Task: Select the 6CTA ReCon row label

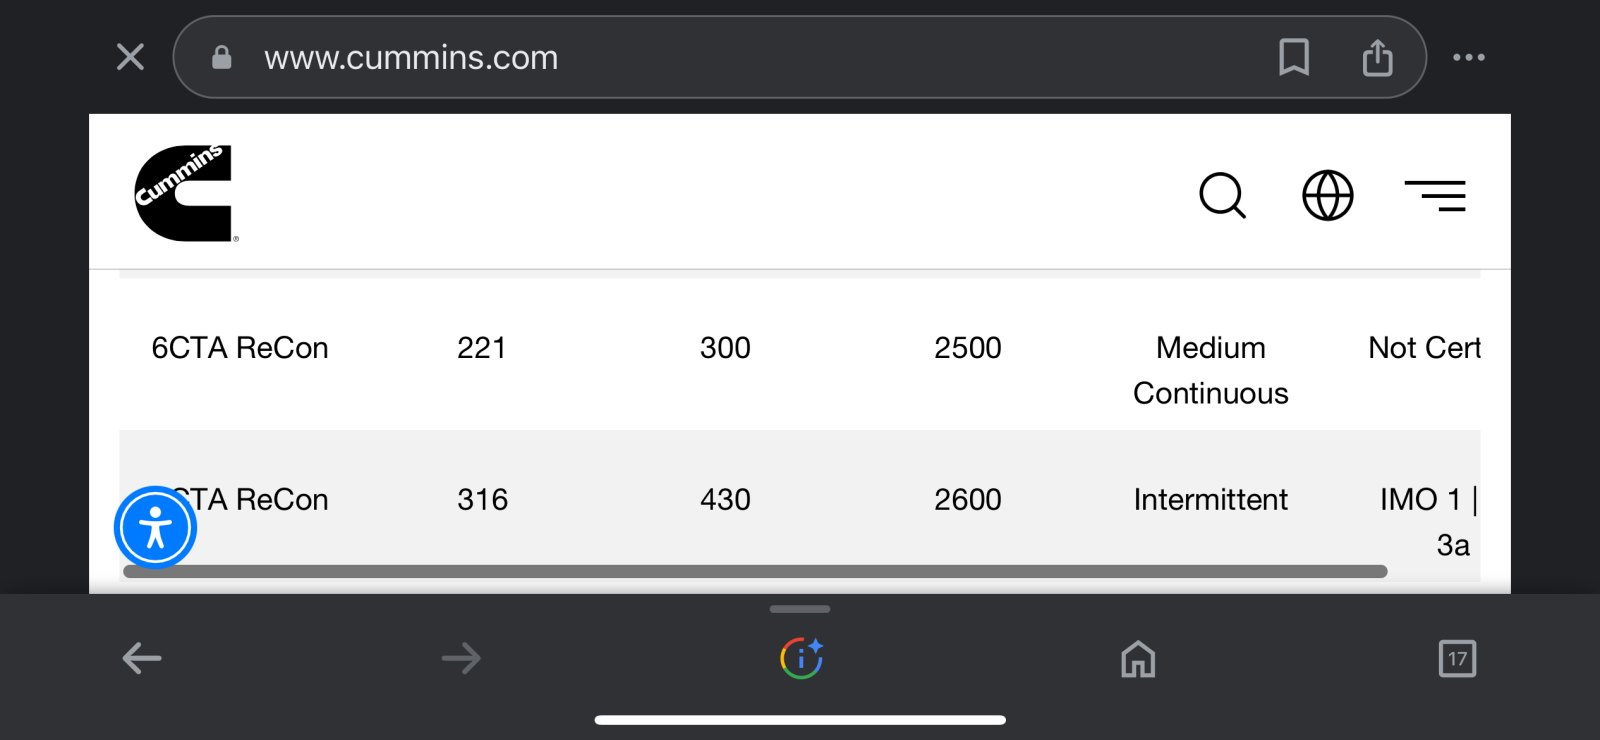Action: coord(240,348)
